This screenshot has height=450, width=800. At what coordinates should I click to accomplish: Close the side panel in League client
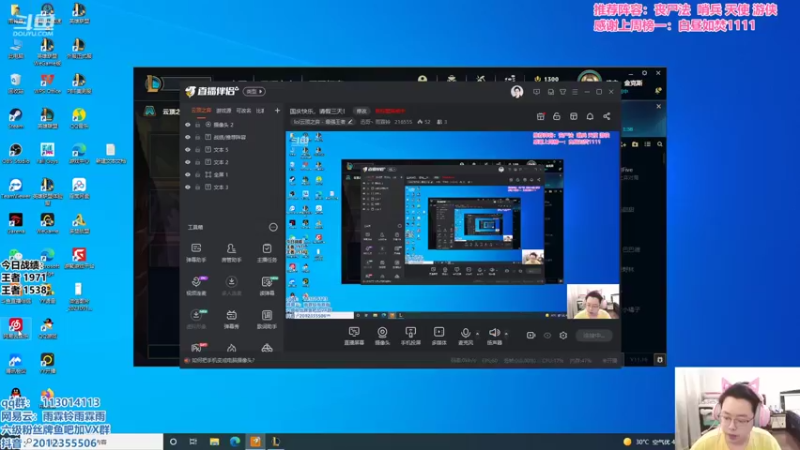pyautogui.click(x=659, y=107)
